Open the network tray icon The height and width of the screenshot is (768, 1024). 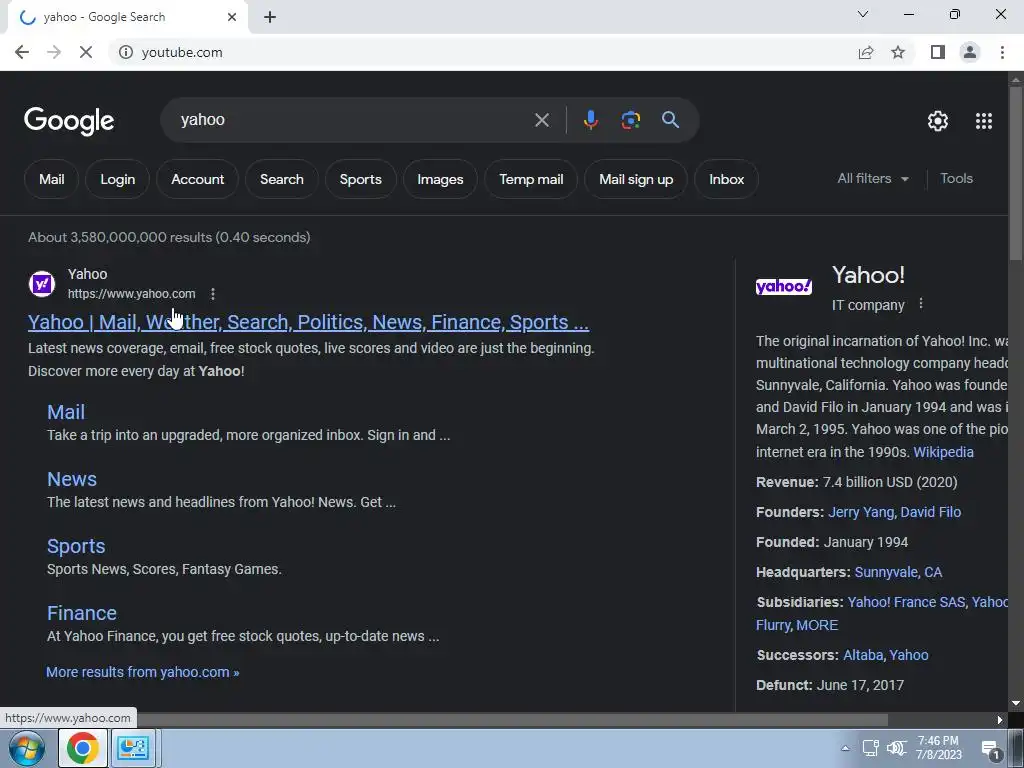click(x=870, y=748)
